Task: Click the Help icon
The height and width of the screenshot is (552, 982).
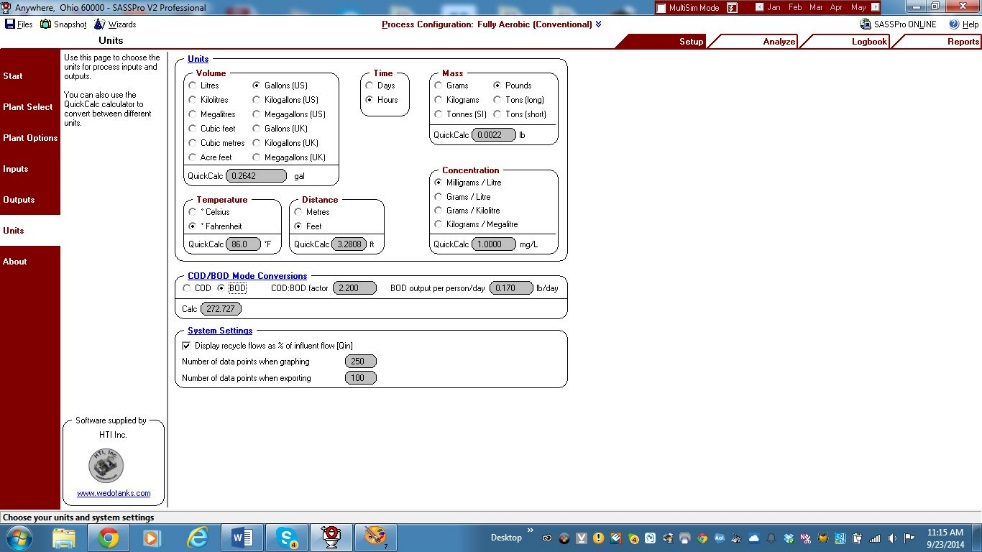Action: [954, 24]
